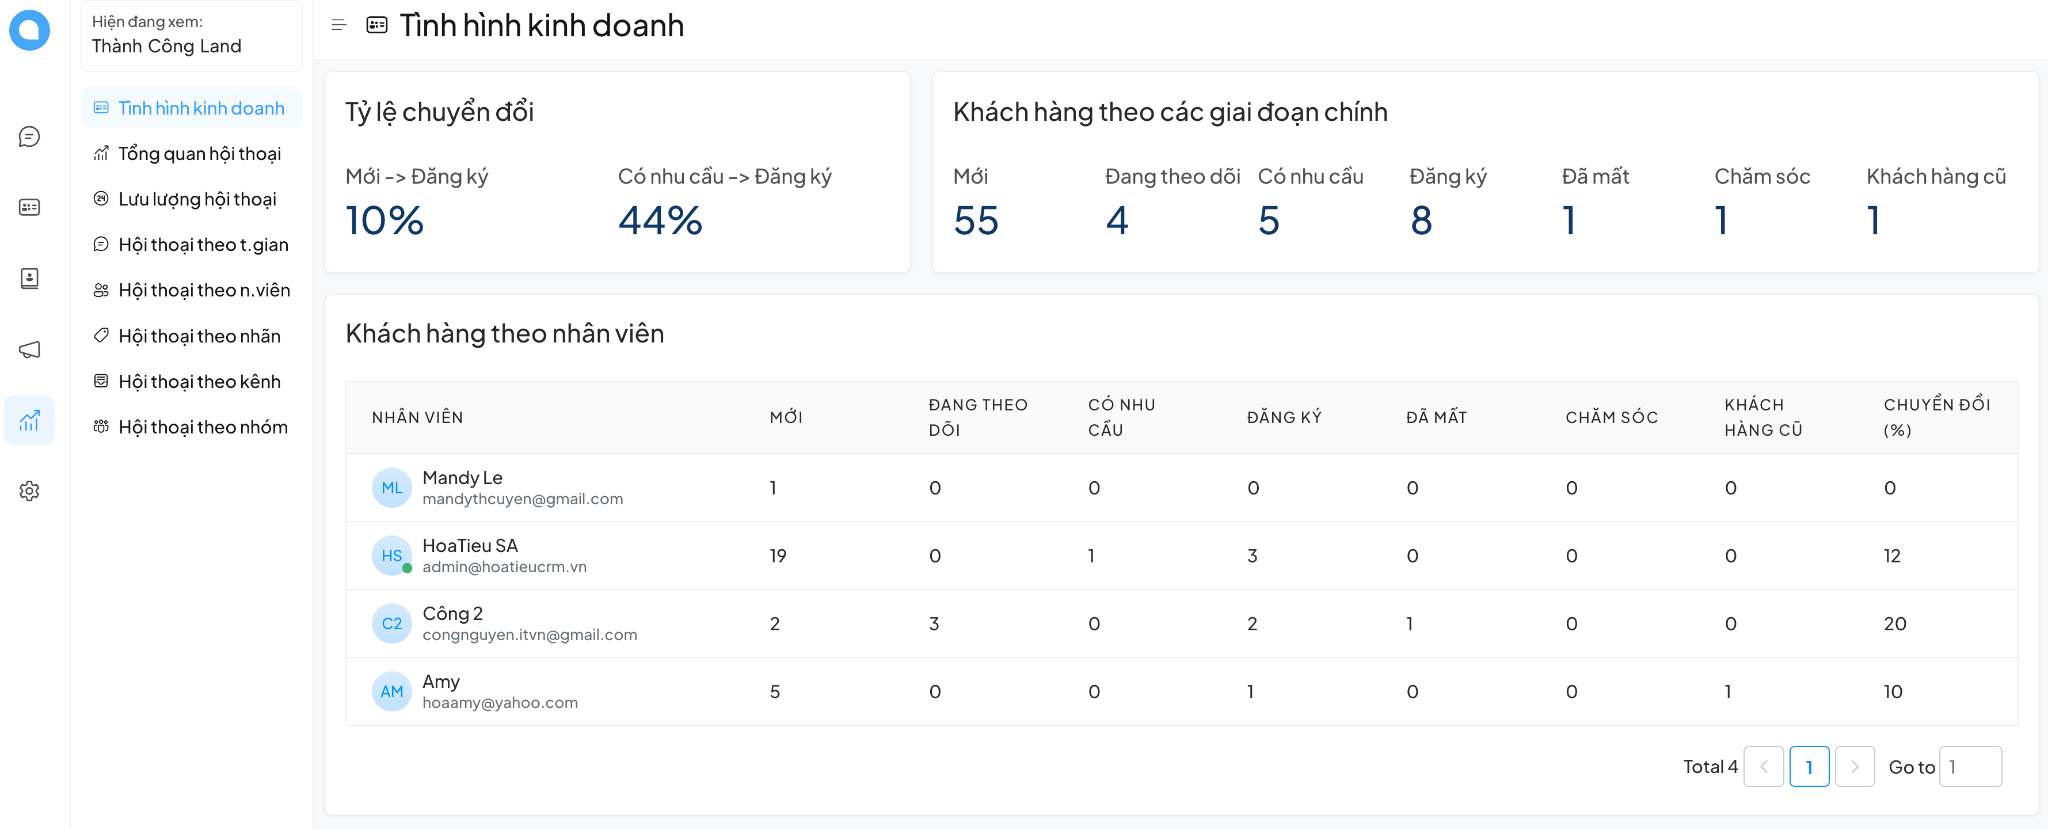Open the settings gear icon

29,491
